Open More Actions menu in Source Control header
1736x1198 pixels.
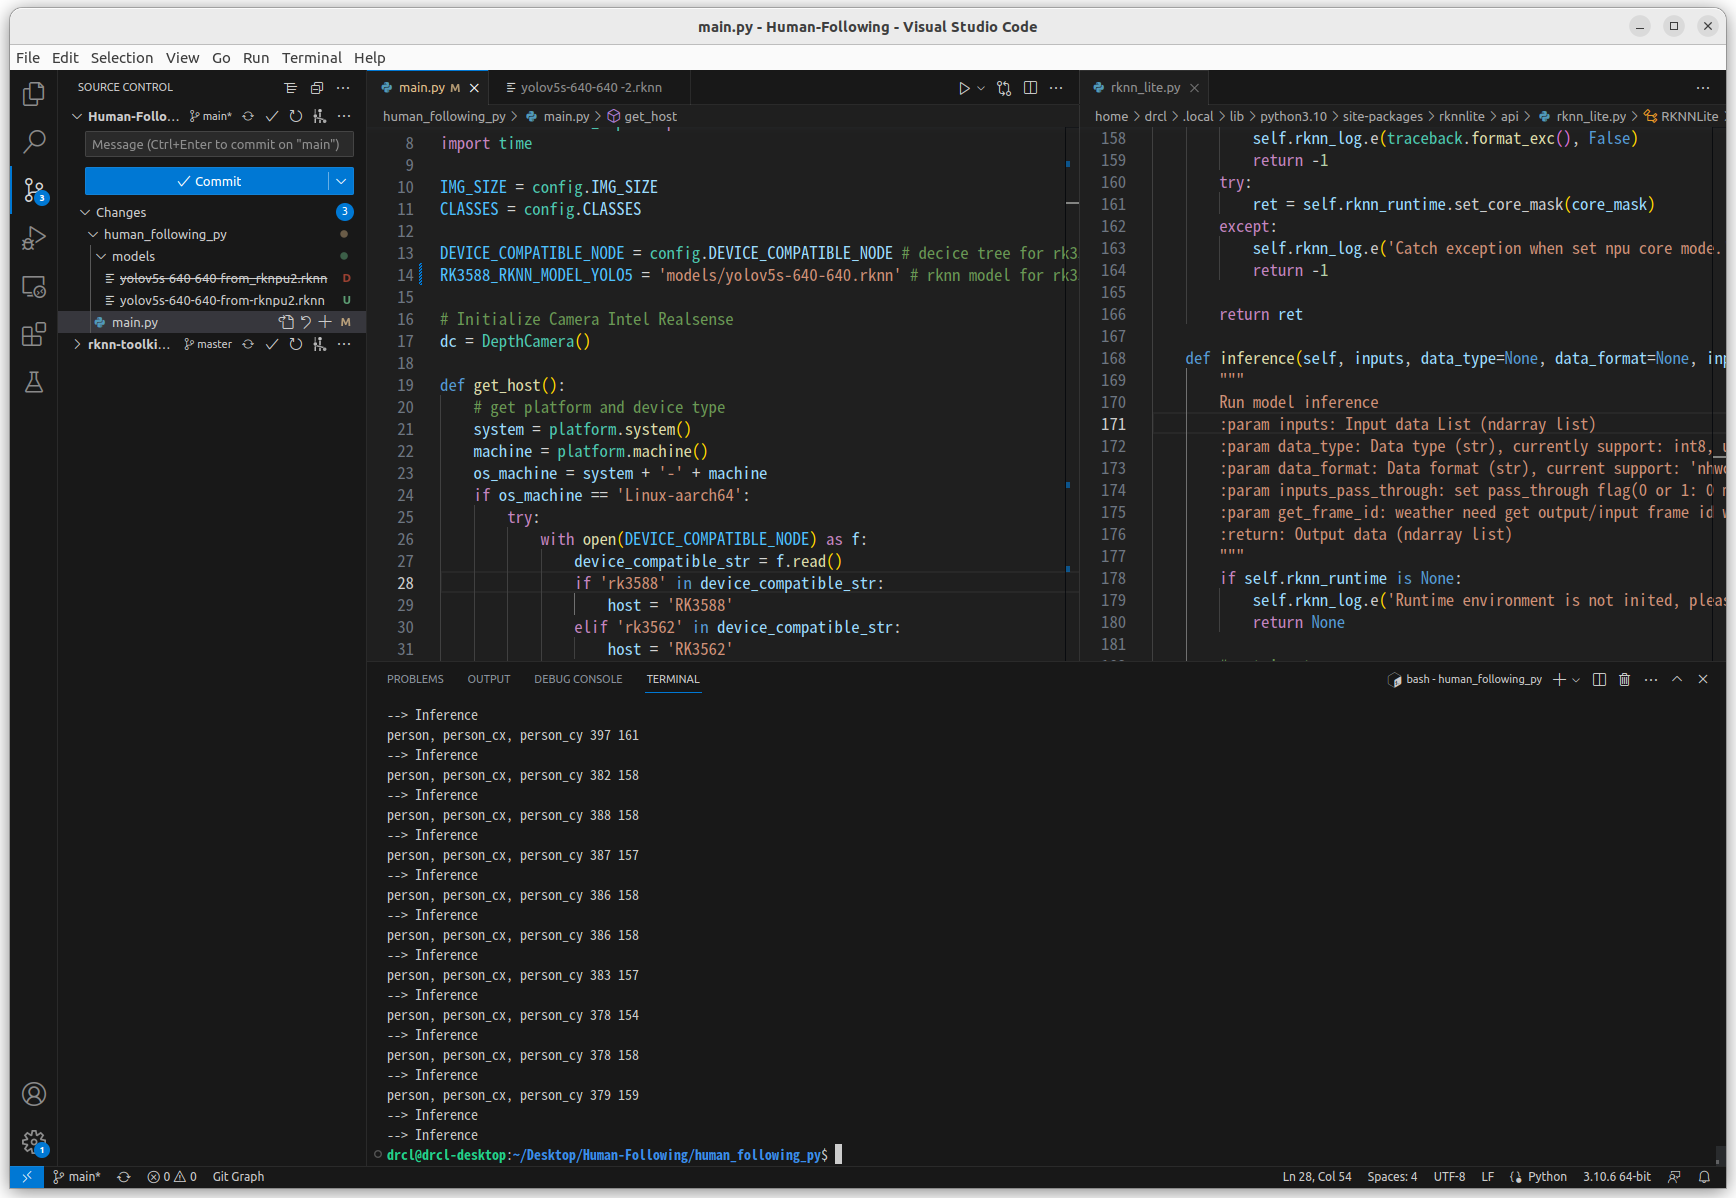(x=343, y=88)
